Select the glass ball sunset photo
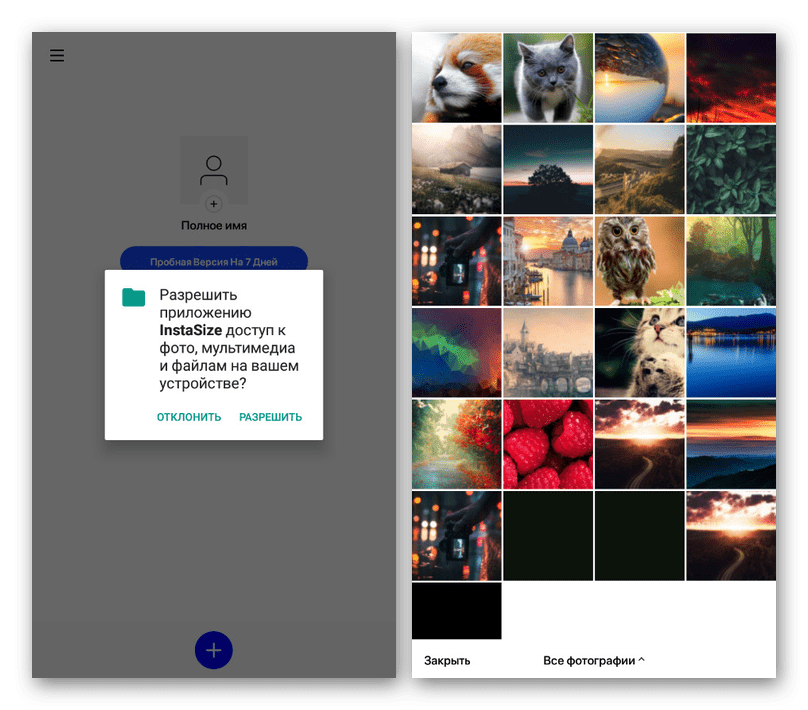 tap(639, 78)
